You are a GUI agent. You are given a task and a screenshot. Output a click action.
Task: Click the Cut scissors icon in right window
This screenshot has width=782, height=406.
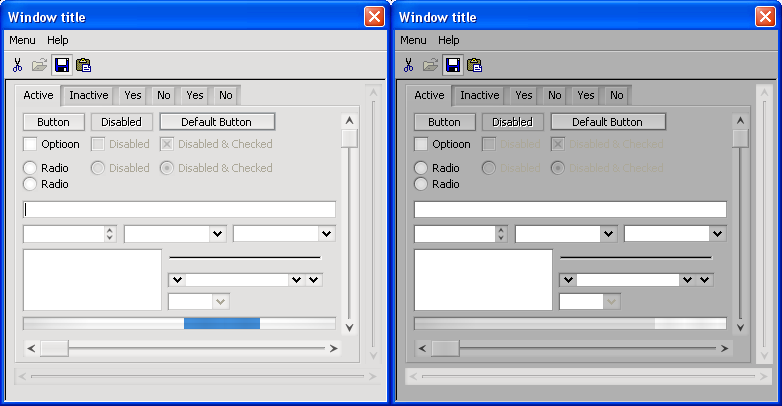[x=408, y=65]
